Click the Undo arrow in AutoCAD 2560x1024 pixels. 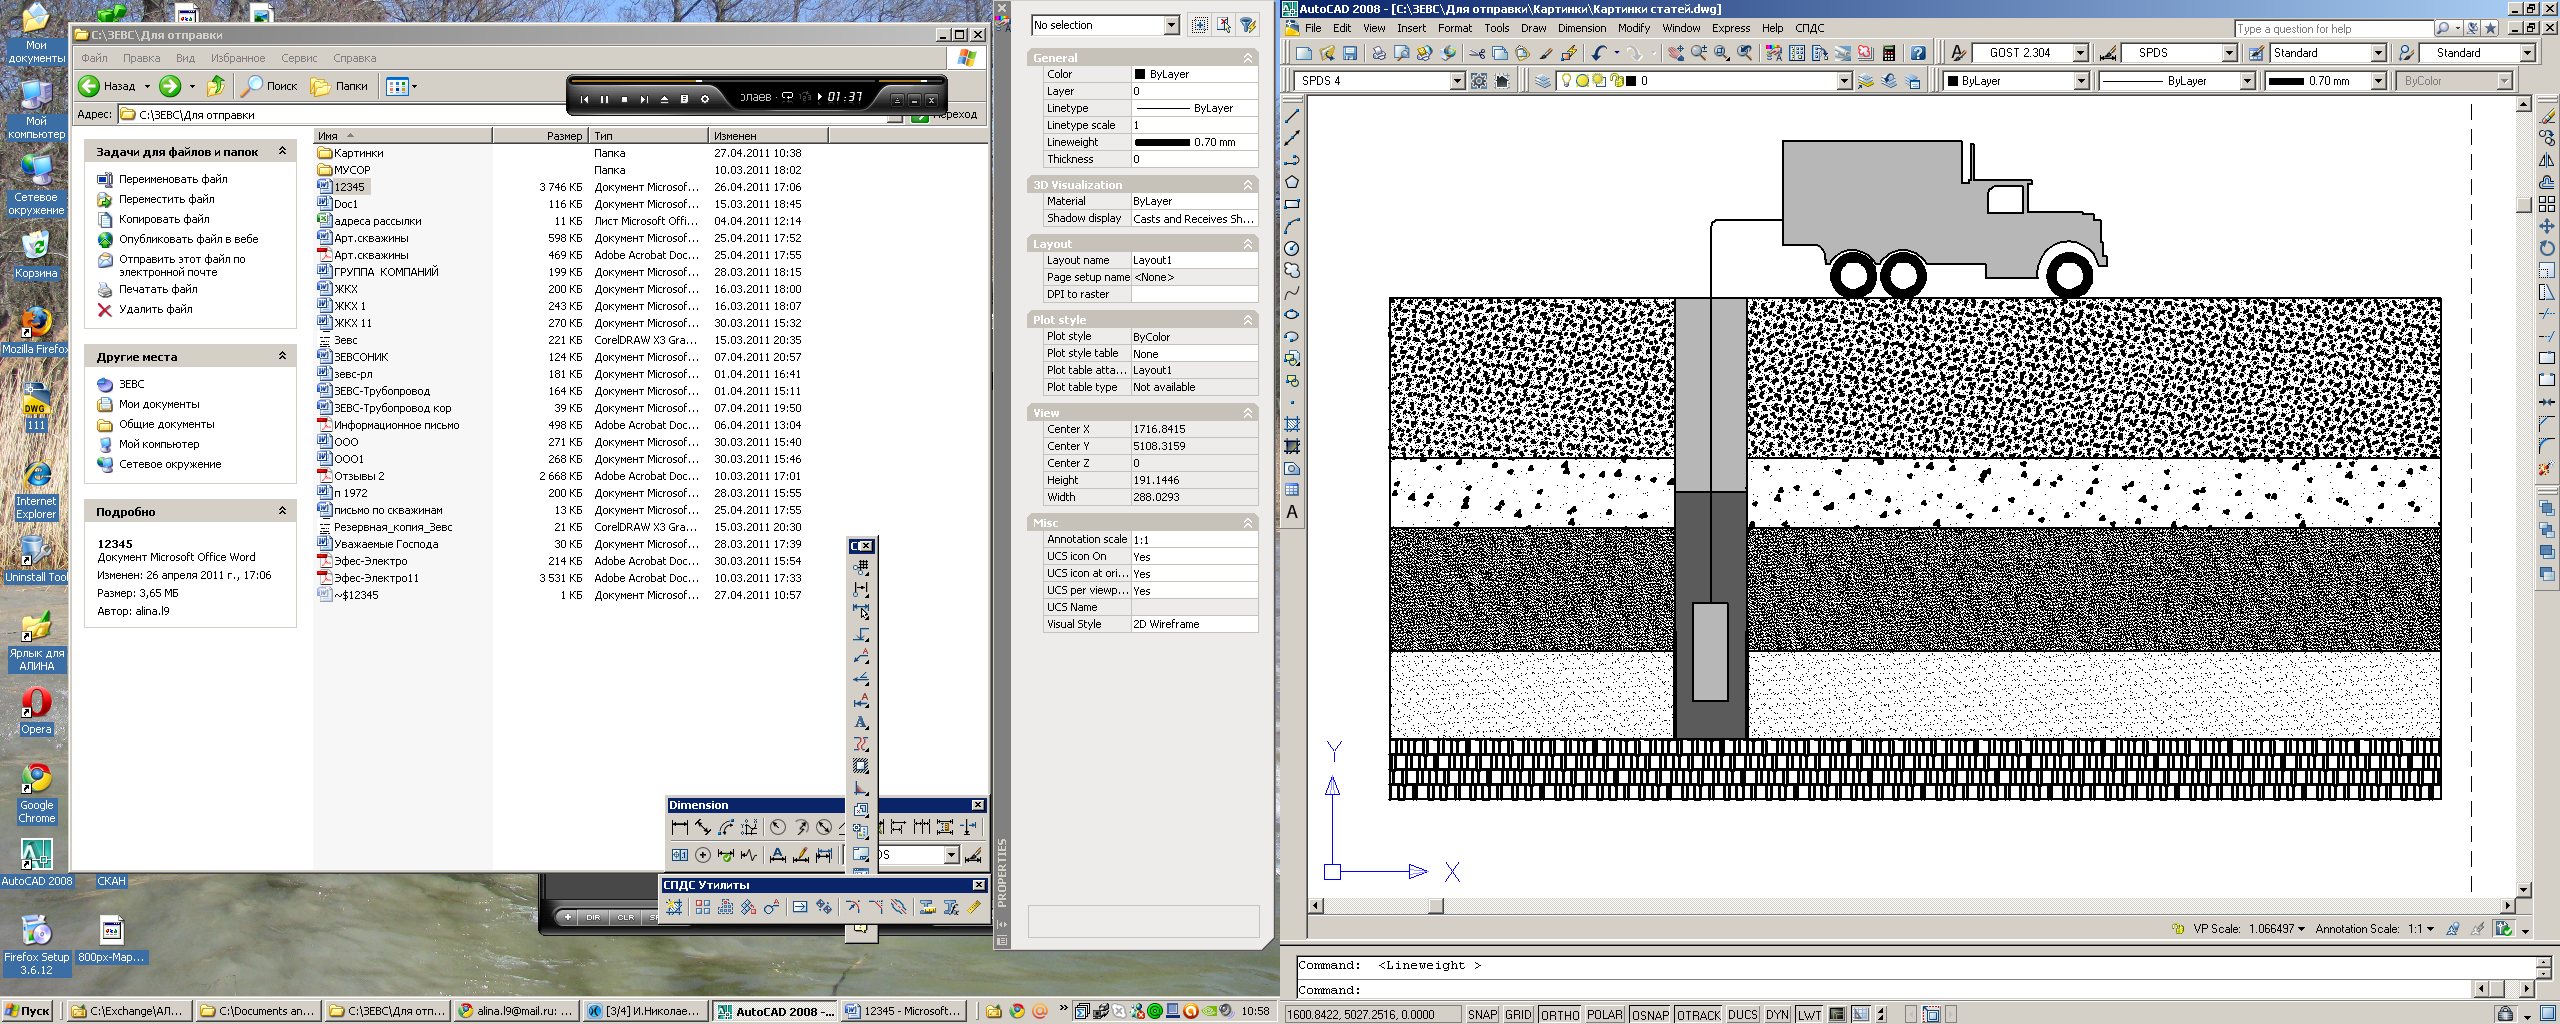(x=1599, y=53)
